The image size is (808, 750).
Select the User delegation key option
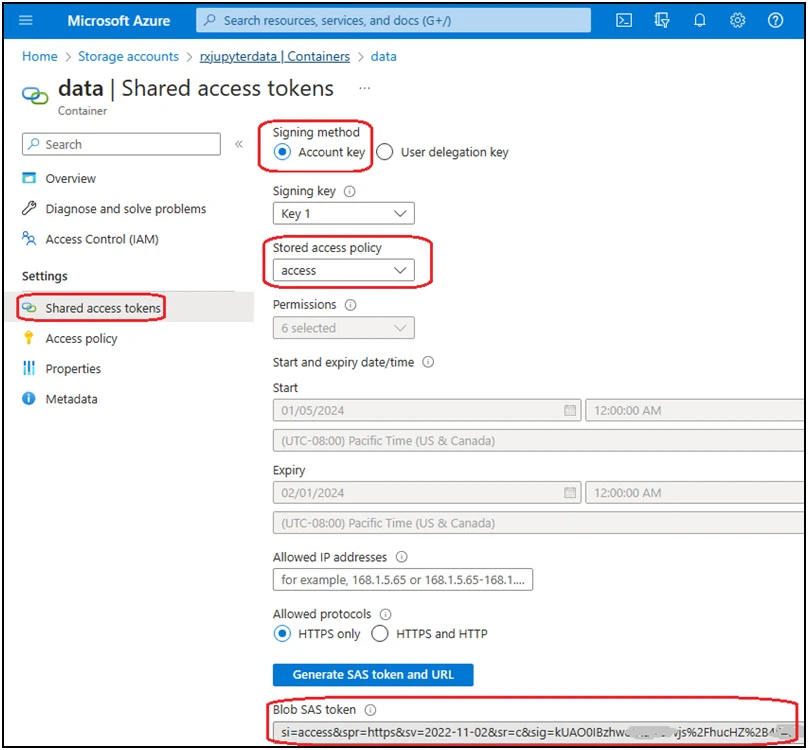pos(384,152)
